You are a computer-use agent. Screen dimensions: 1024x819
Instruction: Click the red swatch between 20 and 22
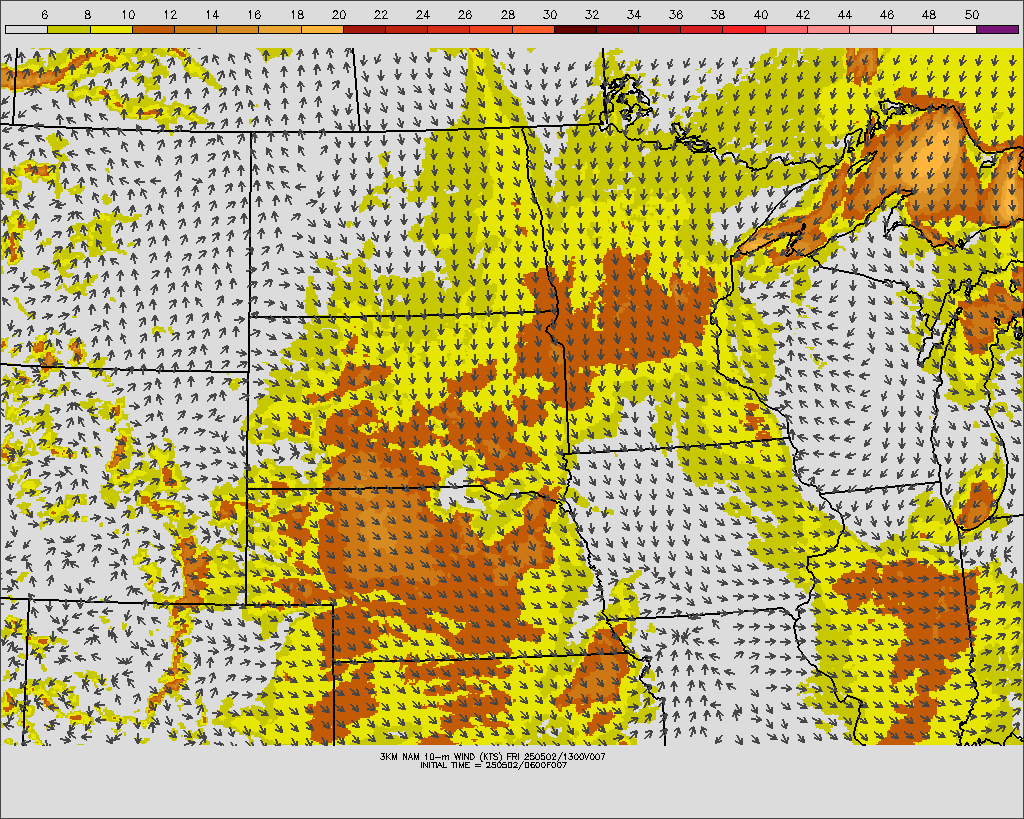(x=364, y=29)
